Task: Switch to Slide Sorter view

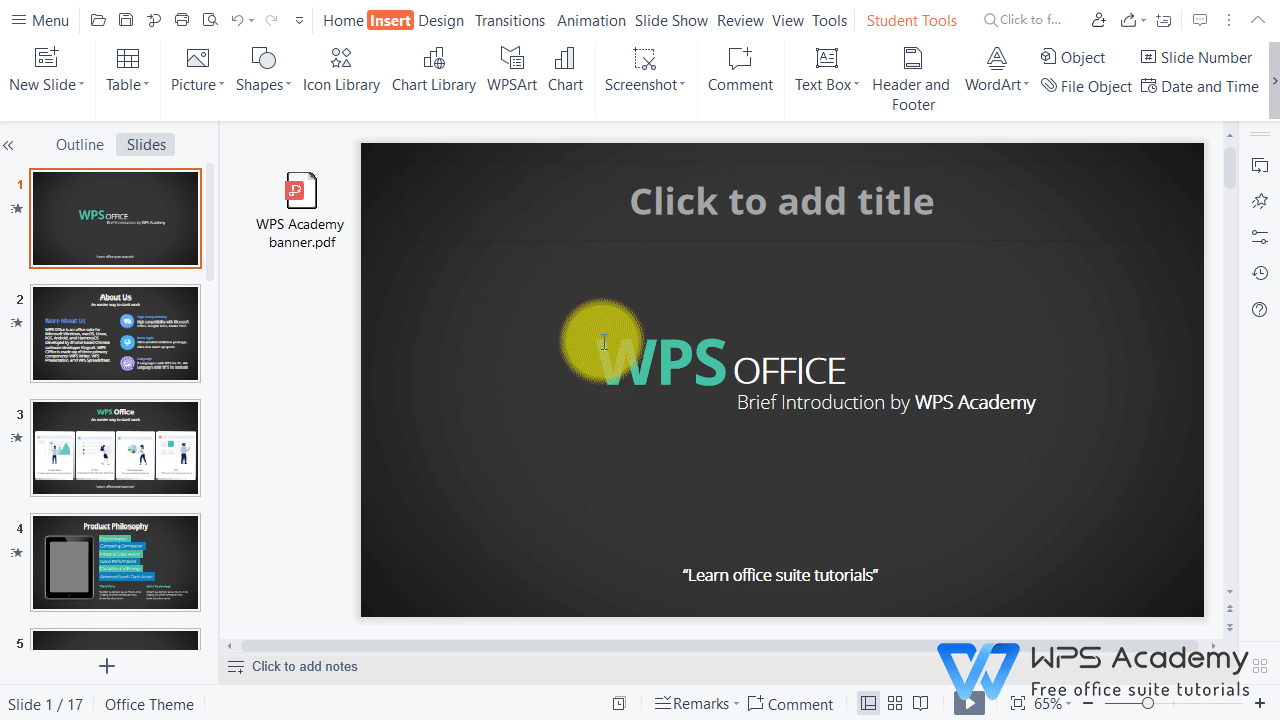Action: coord(894,703)
